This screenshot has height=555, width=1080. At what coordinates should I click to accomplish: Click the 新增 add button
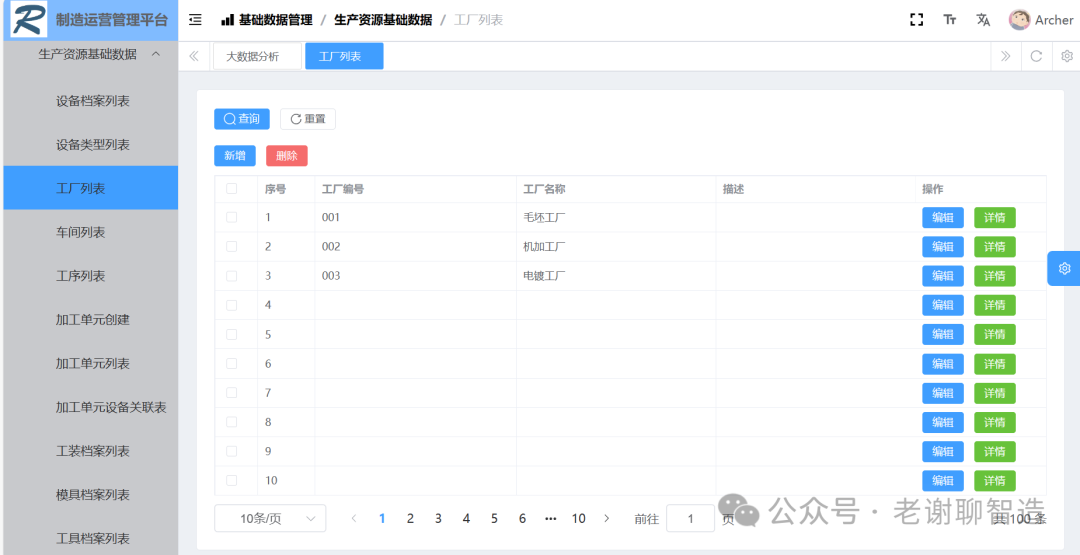(x=235, y=156)
